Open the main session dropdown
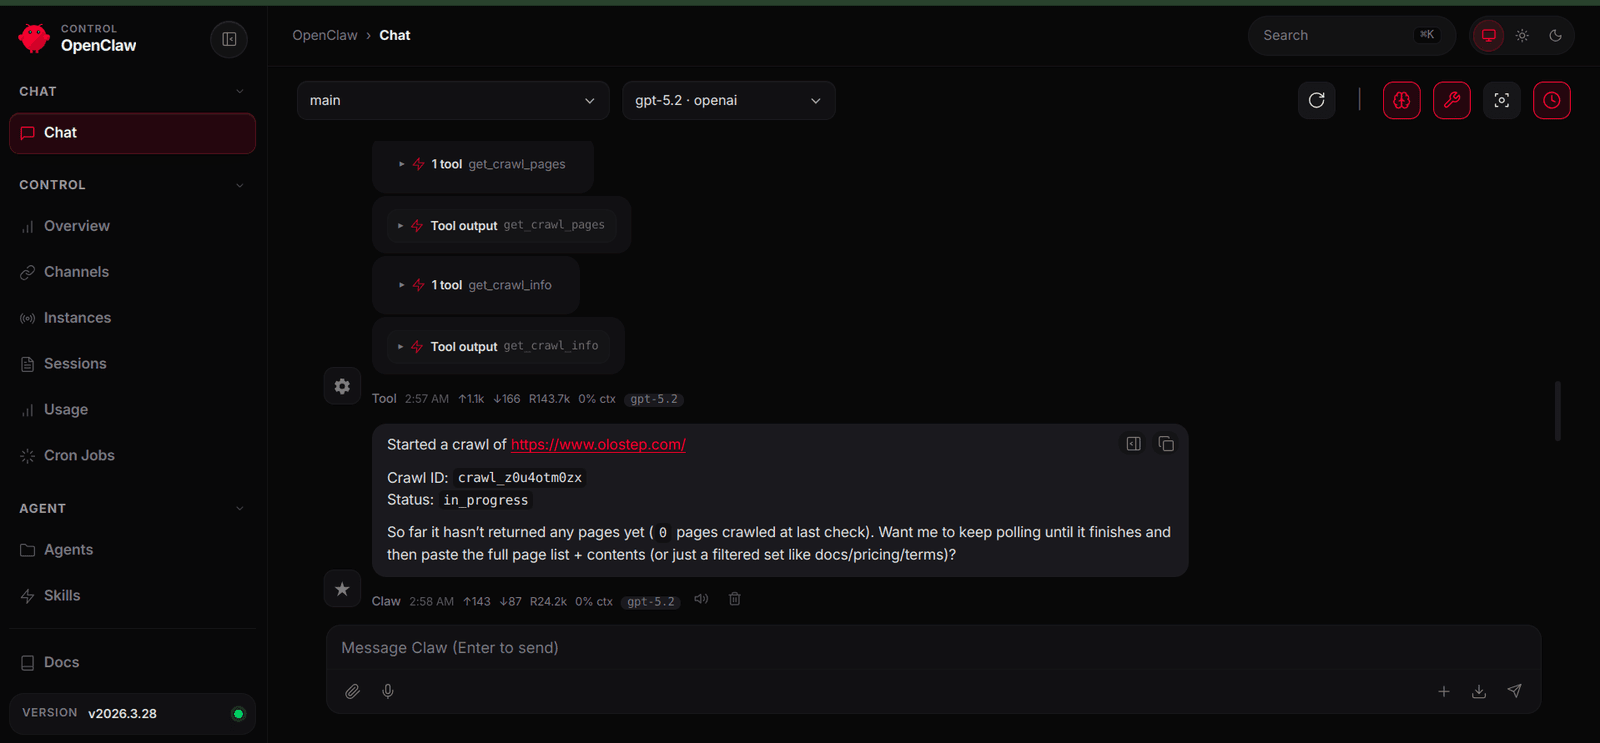The height and width of the screenshot is (743, 1600). point(453,100)
